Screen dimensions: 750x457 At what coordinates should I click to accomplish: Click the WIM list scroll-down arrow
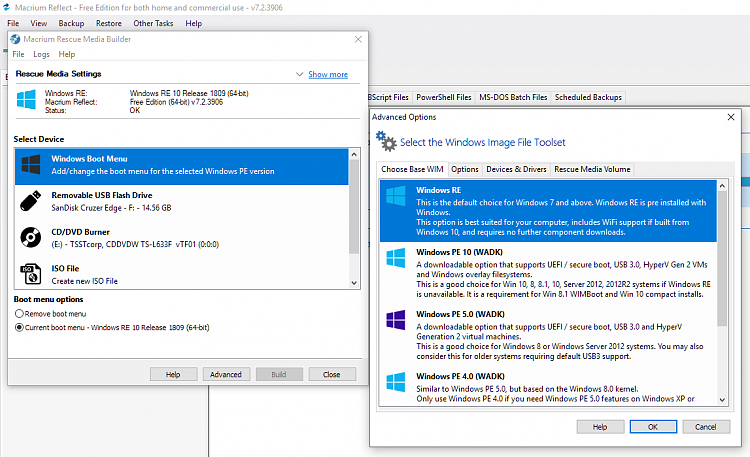(722, 400)
